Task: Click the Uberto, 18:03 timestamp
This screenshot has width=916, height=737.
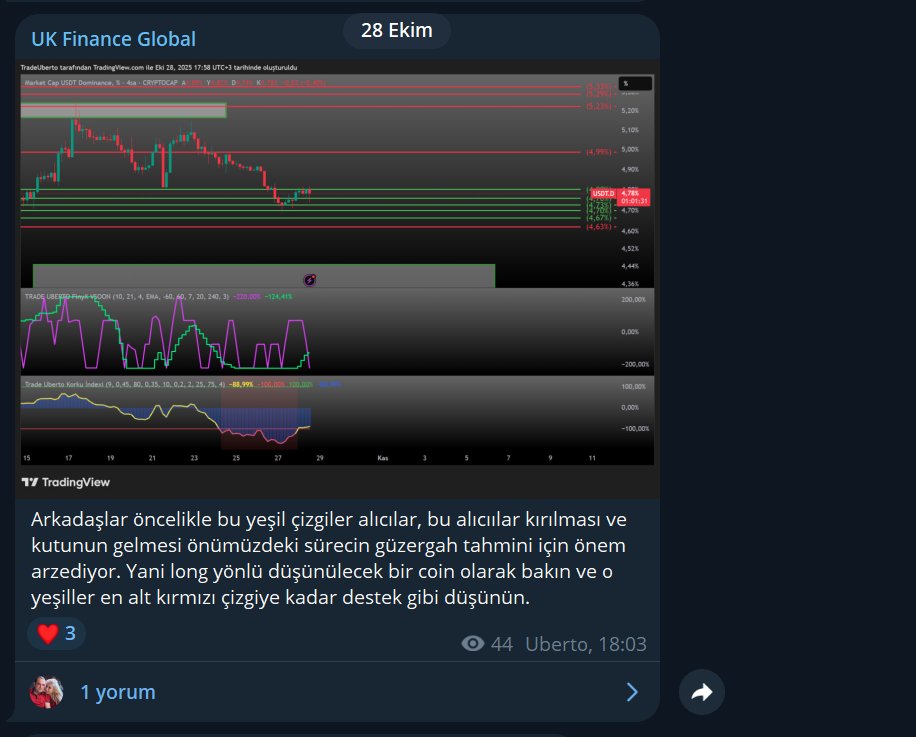Action: pyautogui.click(x=585, y=644)
